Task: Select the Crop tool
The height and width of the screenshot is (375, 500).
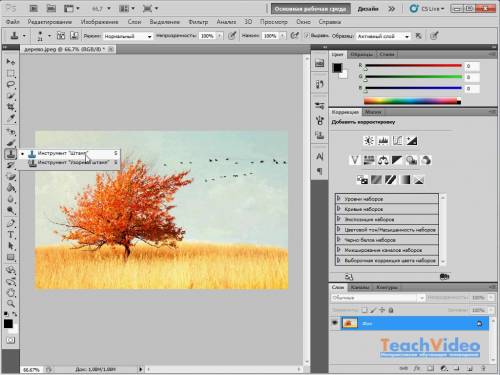Action: [11, 107]
